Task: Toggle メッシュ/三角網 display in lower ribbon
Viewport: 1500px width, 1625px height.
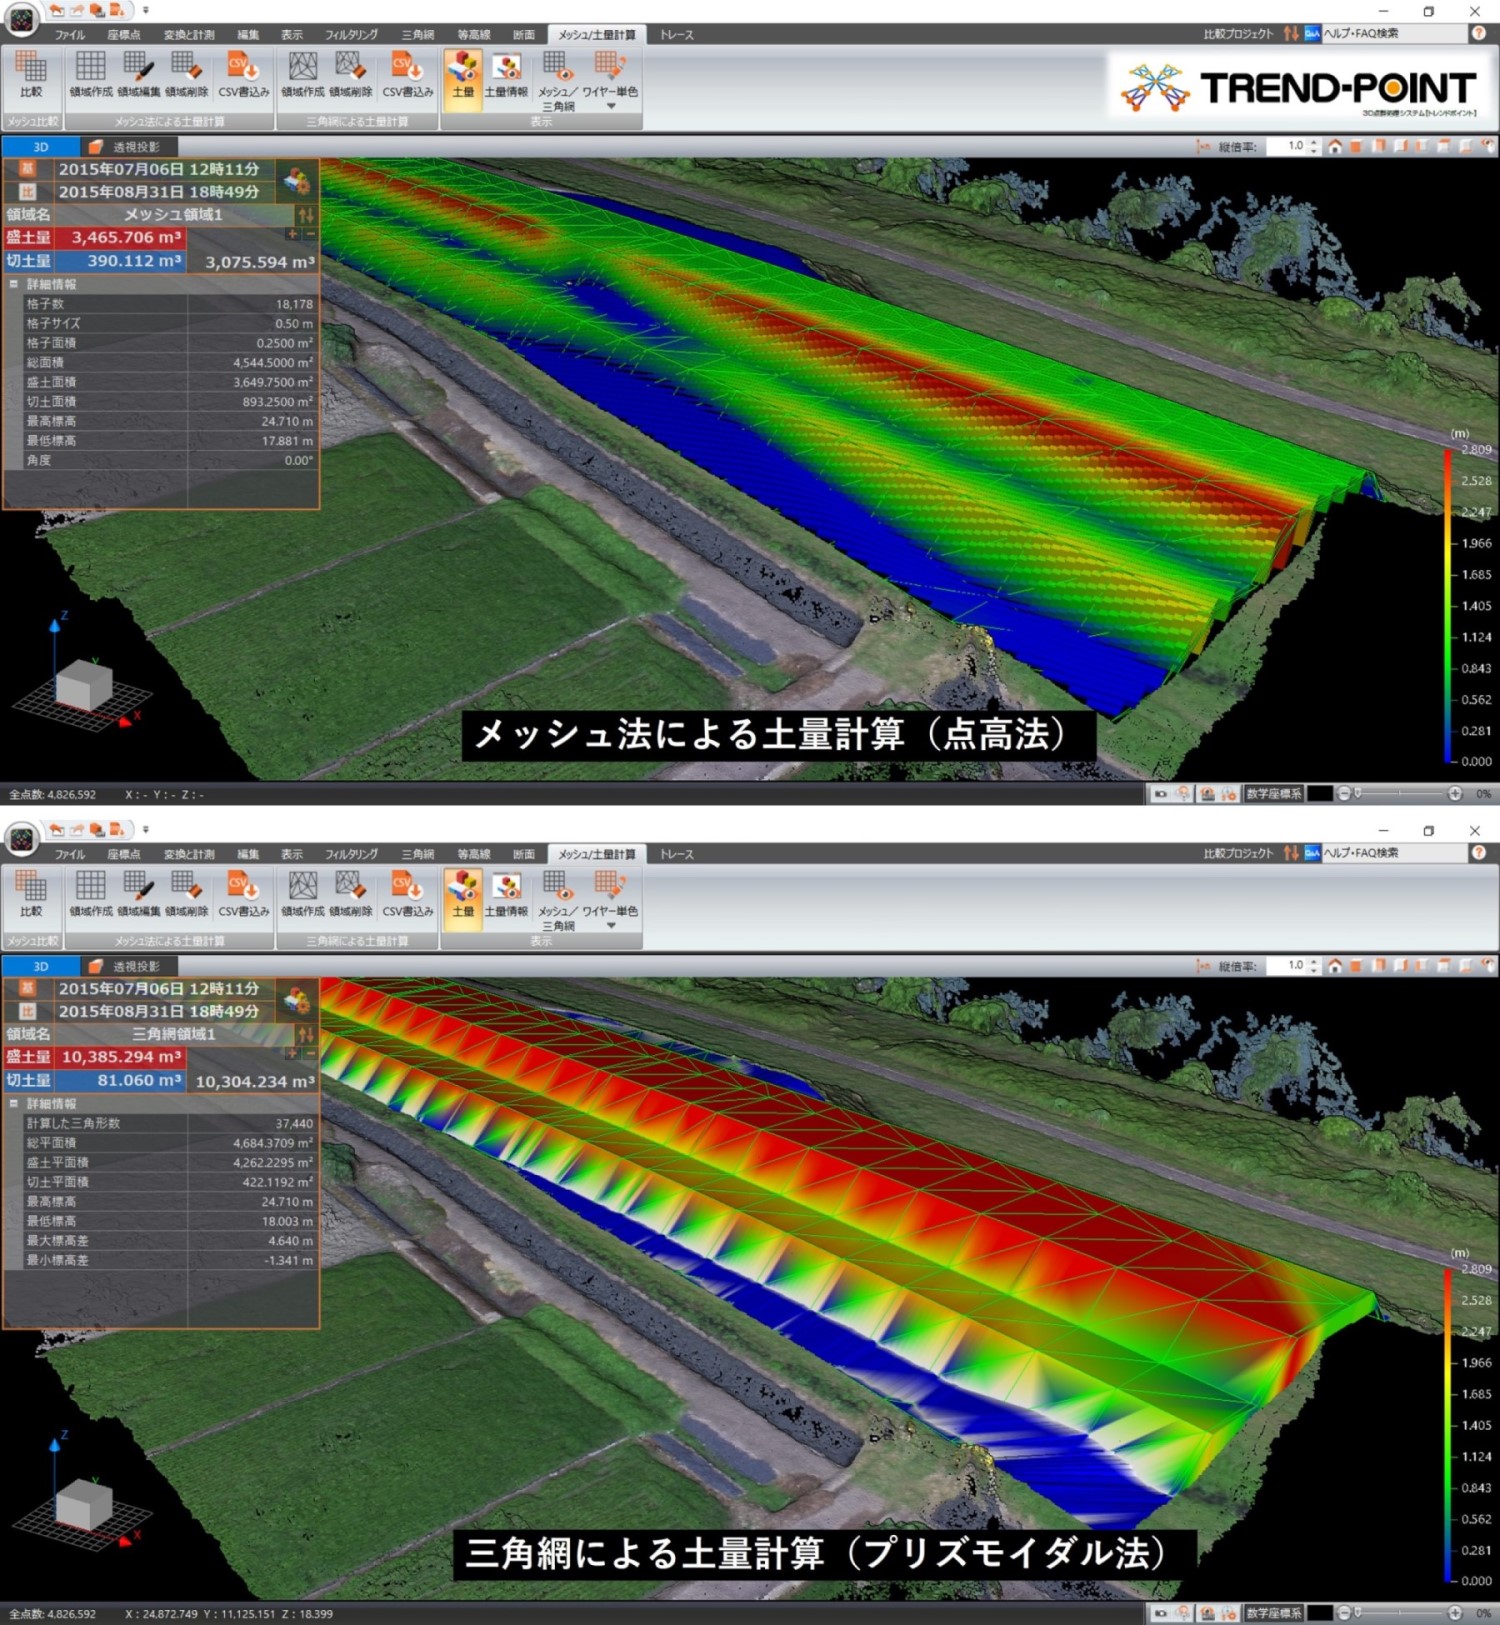Action: point(557,896)
